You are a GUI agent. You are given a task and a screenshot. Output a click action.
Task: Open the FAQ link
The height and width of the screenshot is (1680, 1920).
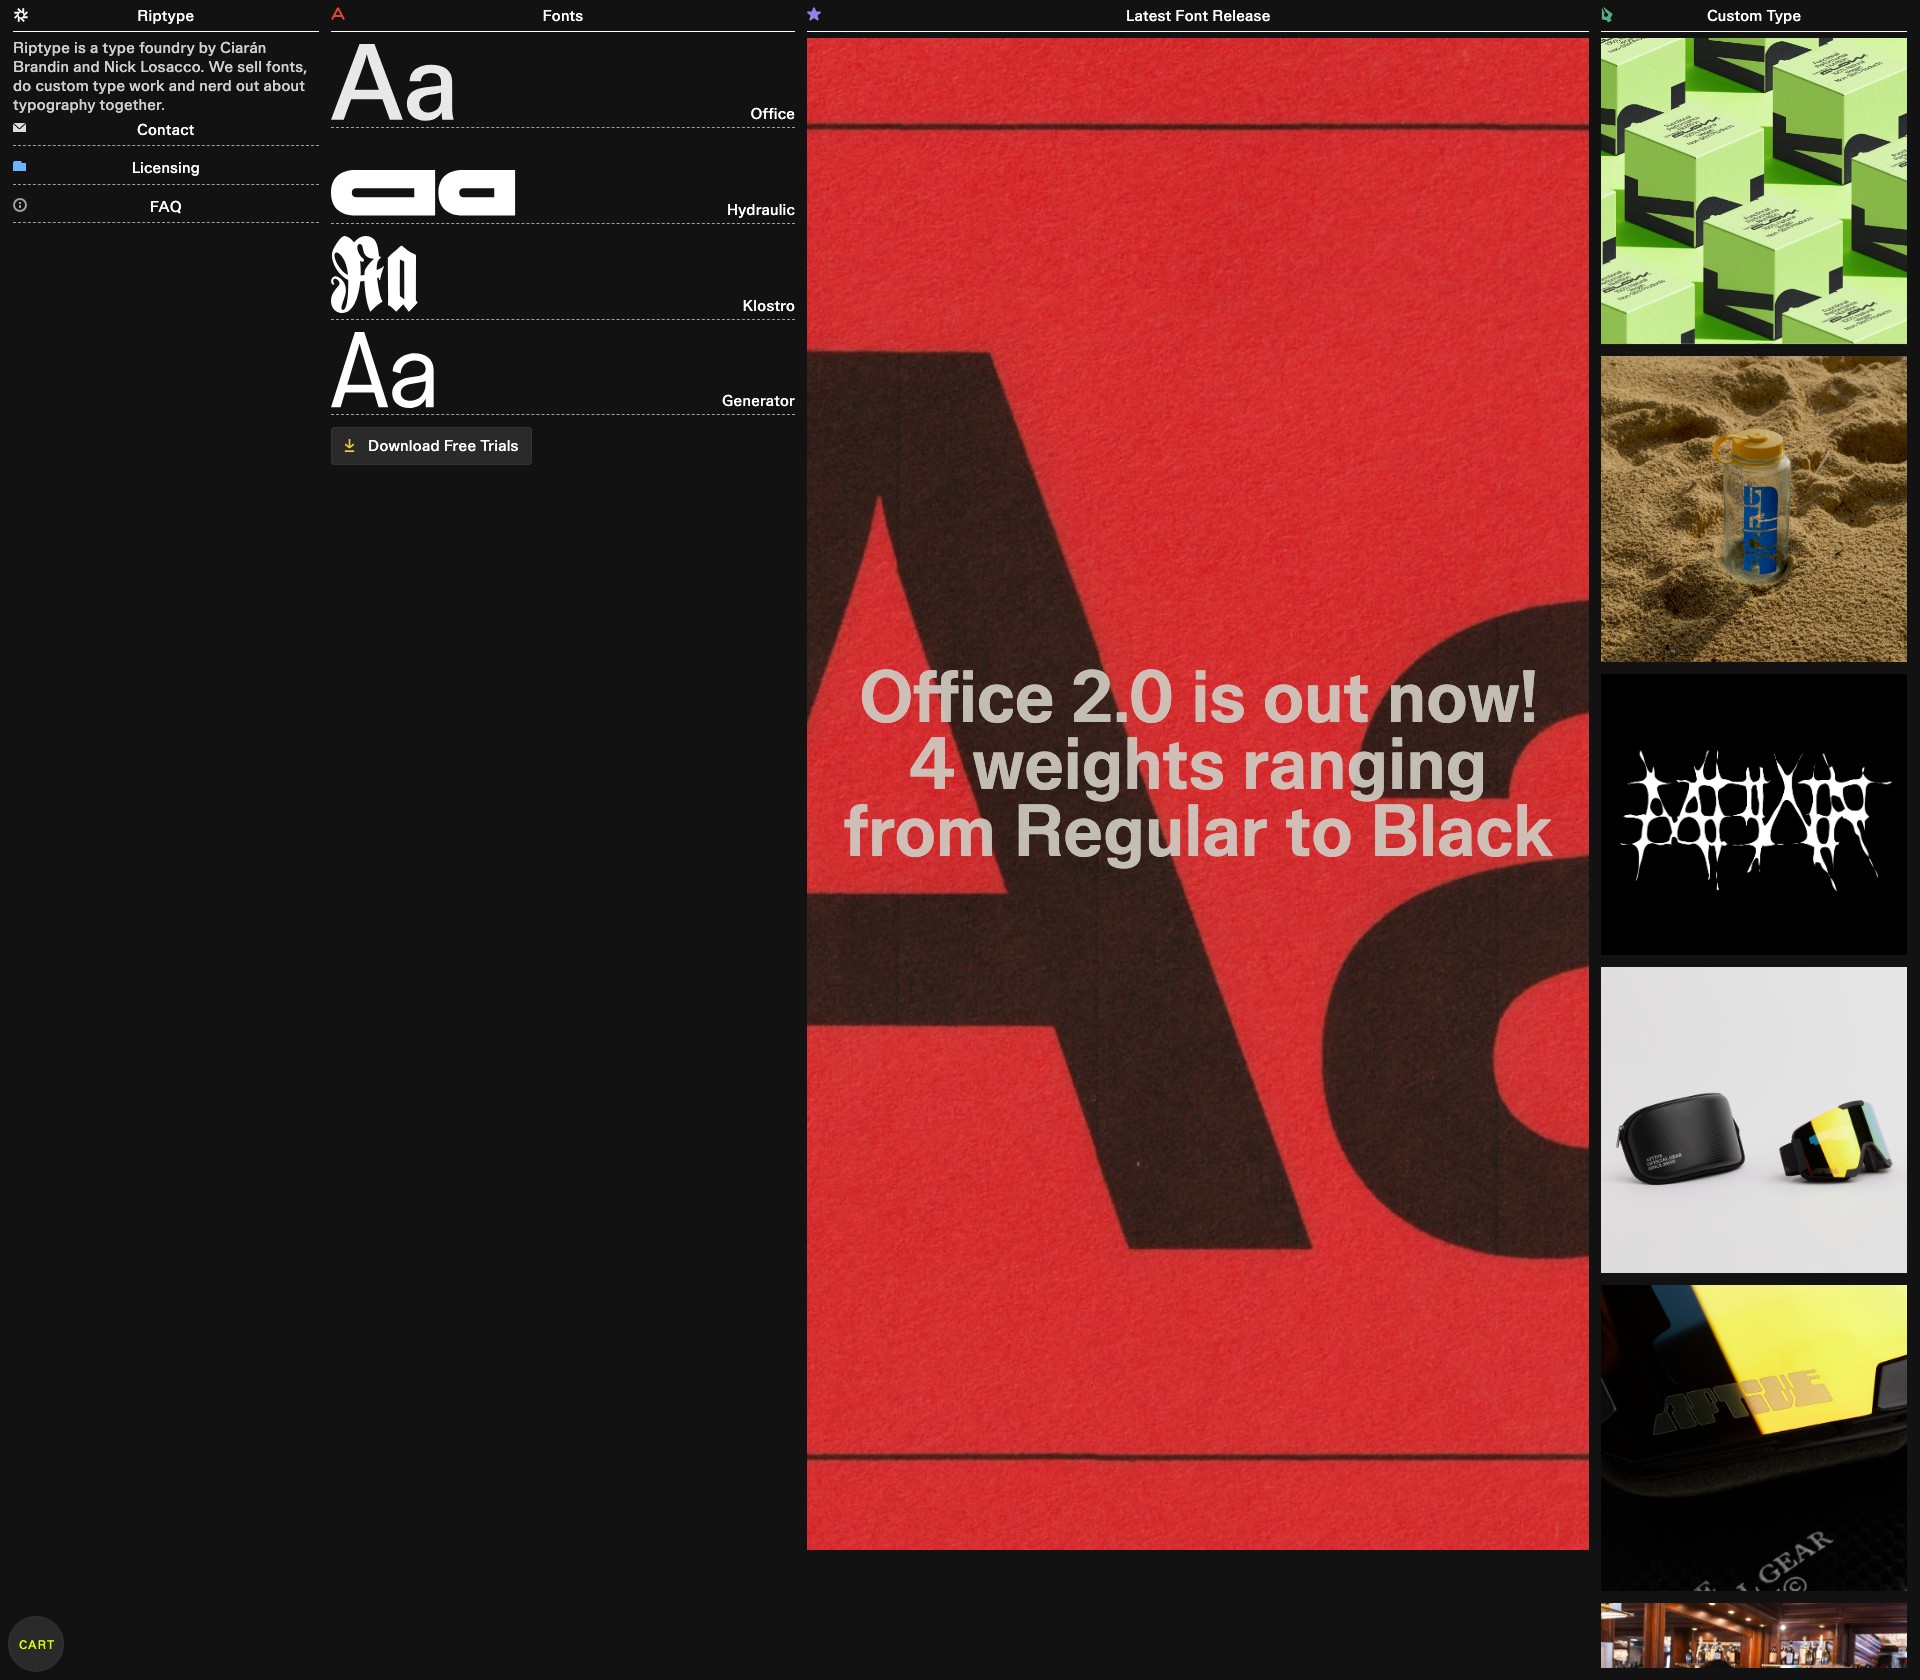click(x=166, y=207)
